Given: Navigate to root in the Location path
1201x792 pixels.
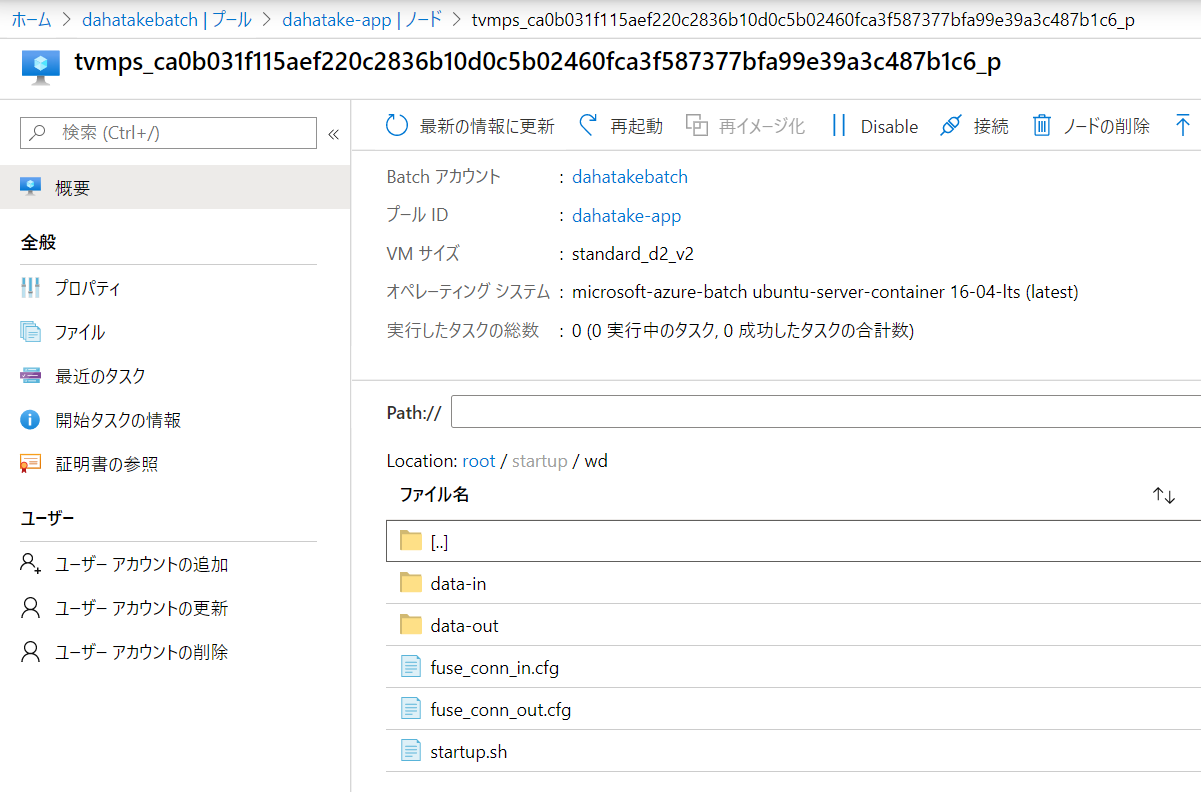Looking at the screenshot, I should click(x=479, y=461).
